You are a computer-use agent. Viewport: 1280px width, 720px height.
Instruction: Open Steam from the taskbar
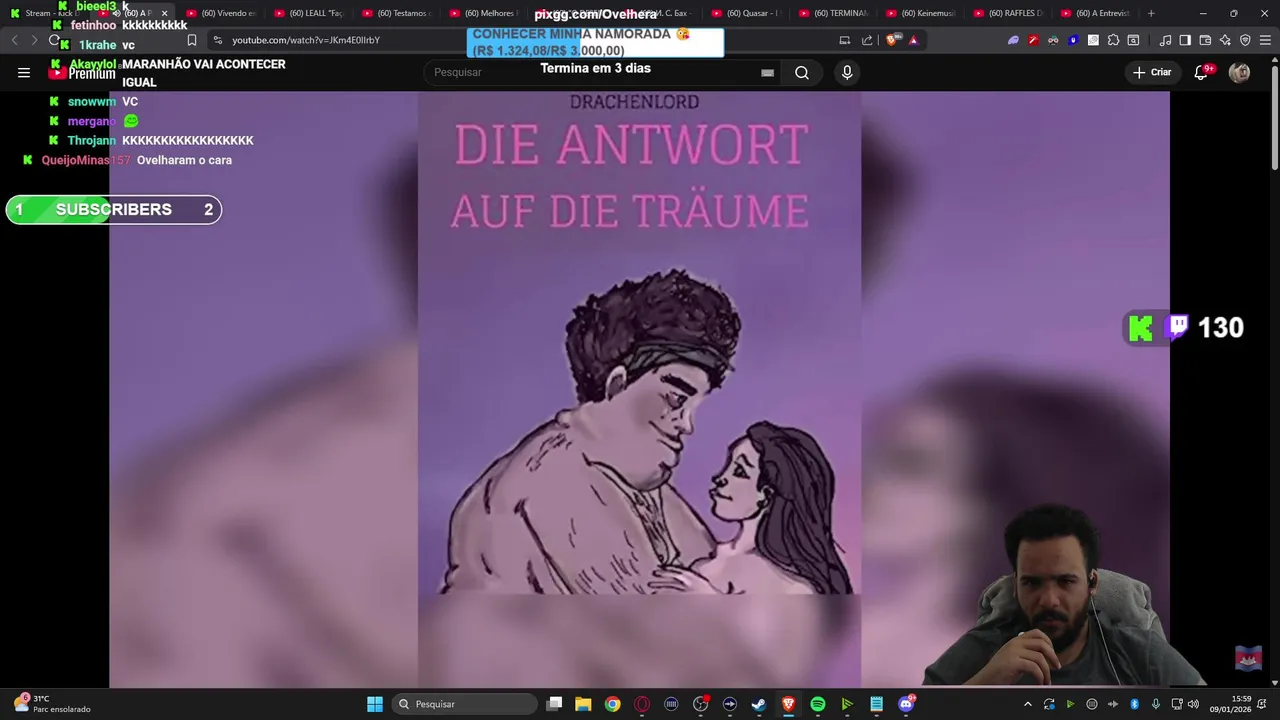(759, 704)
